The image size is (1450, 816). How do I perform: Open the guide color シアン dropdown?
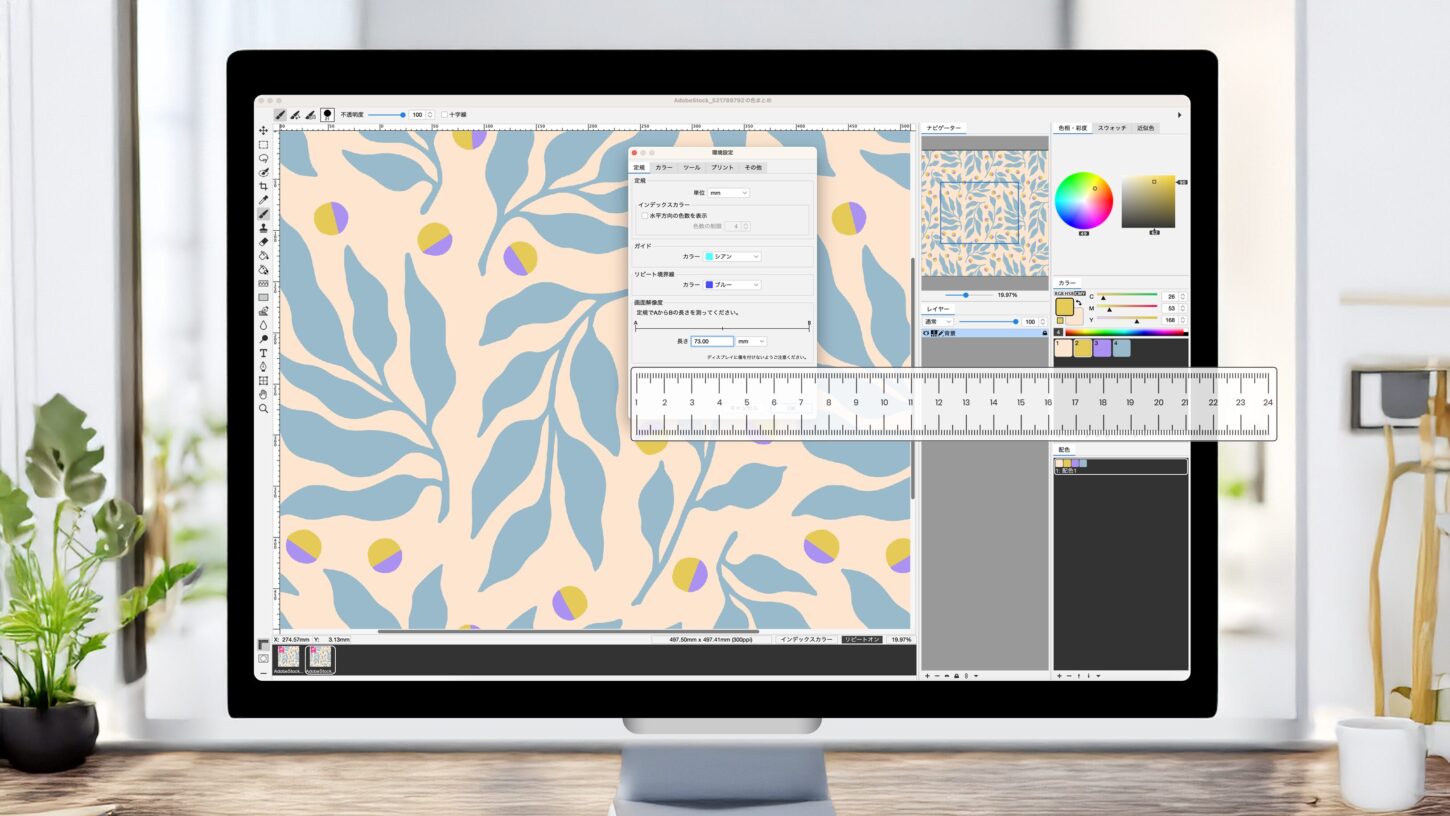pos(733,257)
